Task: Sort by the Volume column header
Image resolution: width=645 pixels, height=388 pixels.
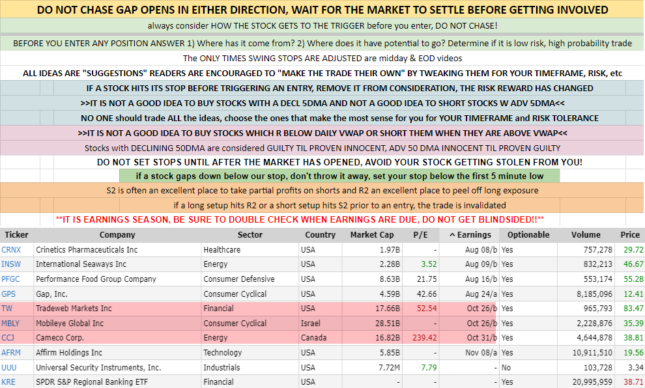Action: [x=585, y=235]
